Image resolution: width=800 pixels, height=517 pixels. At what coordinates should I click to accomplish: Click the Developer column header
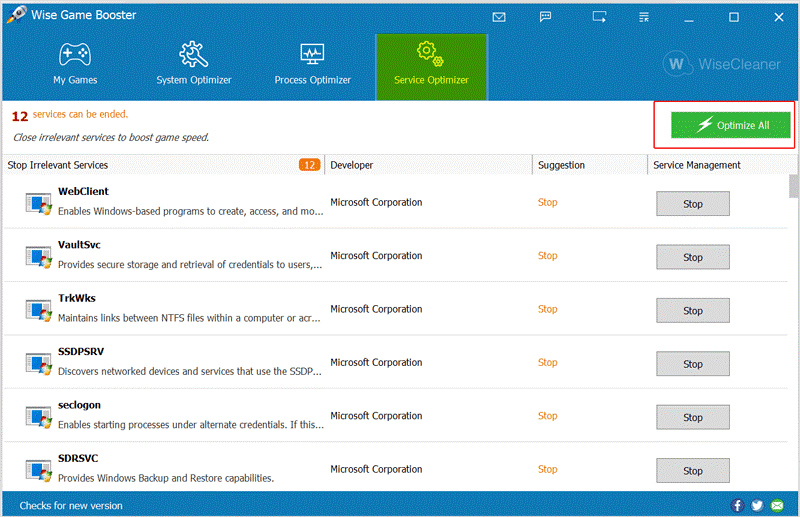point(429,165)
